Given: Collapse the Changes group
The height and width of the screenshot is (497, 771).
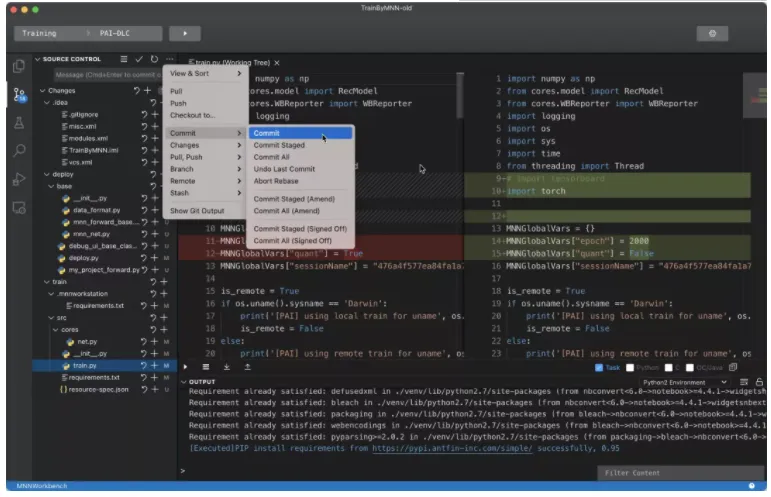Looking at the screenshot, I should [43, 90].
